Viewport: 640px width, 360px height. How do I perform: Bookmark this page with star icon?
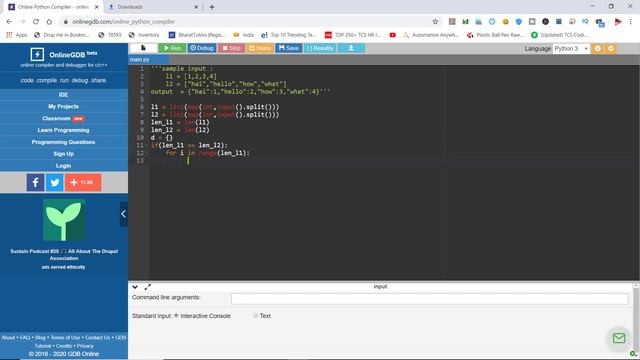click(435, 22)
